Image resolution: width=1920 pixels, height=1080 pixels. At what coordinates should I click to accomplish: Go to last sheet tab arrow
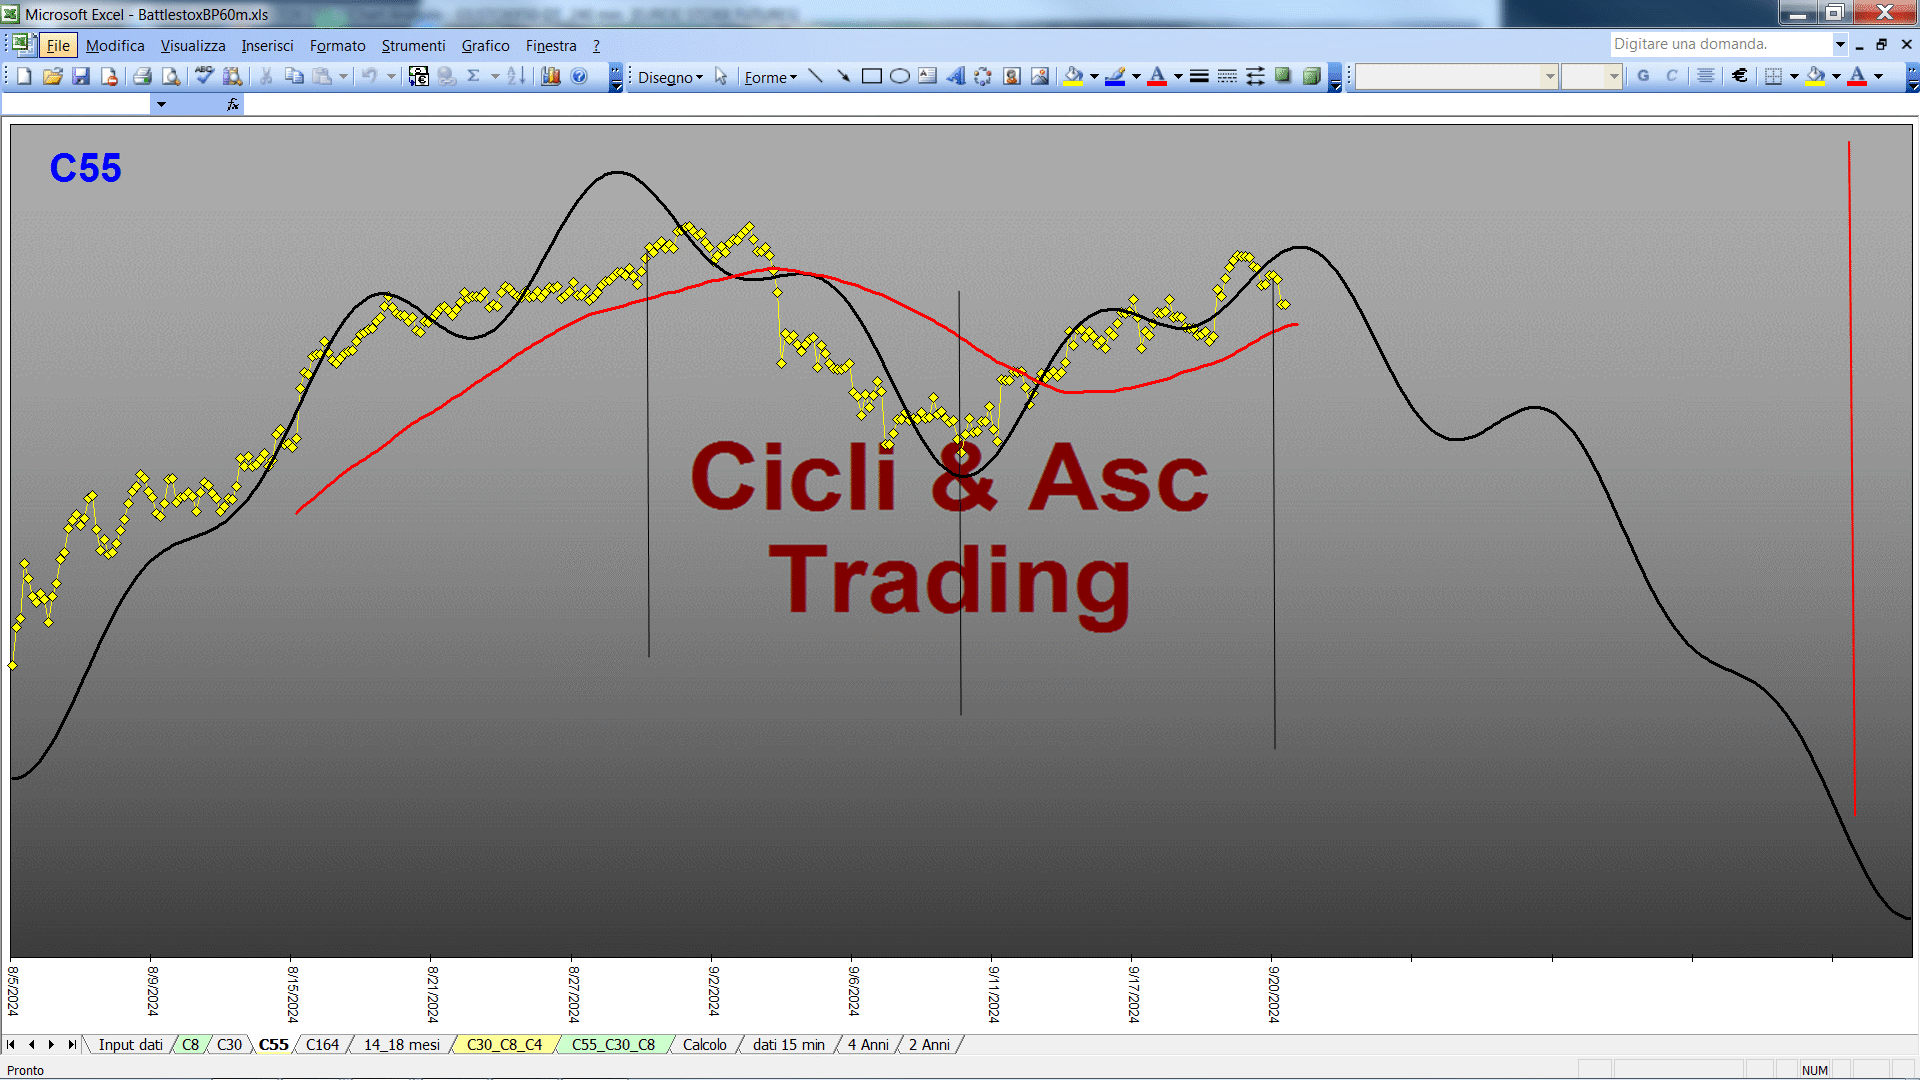71,1045
